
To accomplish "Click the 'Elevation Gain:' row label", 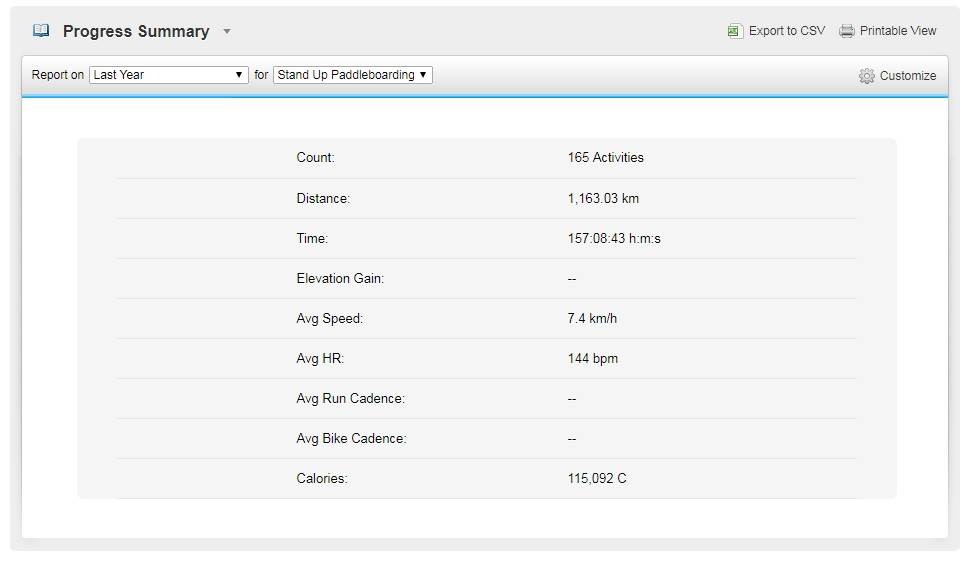I will (x=340, y=278).
